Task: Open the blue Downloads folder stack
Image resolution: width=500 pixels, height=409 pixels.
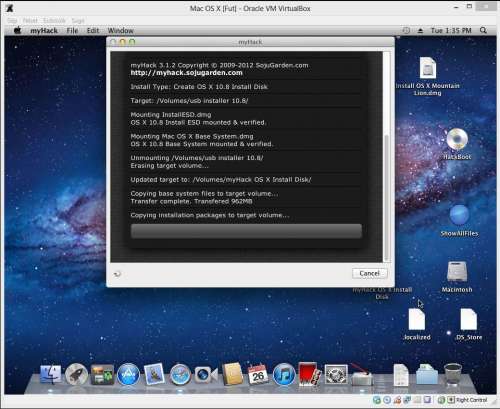Action: 427,375
